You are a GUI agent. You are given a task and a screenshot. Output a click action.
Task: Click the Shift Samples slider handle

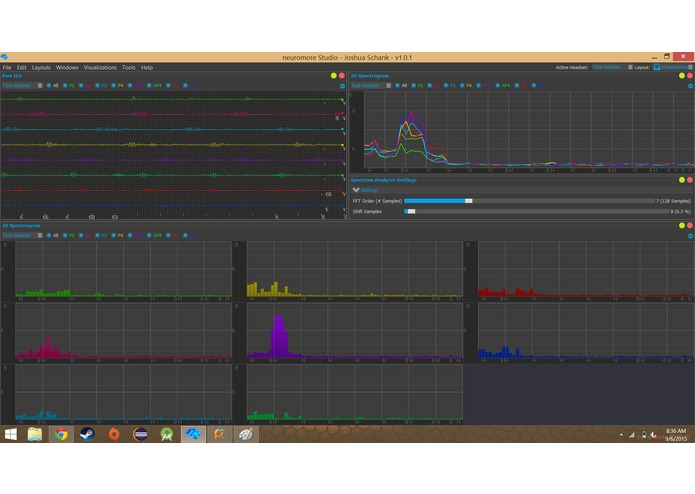click(411, 211)
